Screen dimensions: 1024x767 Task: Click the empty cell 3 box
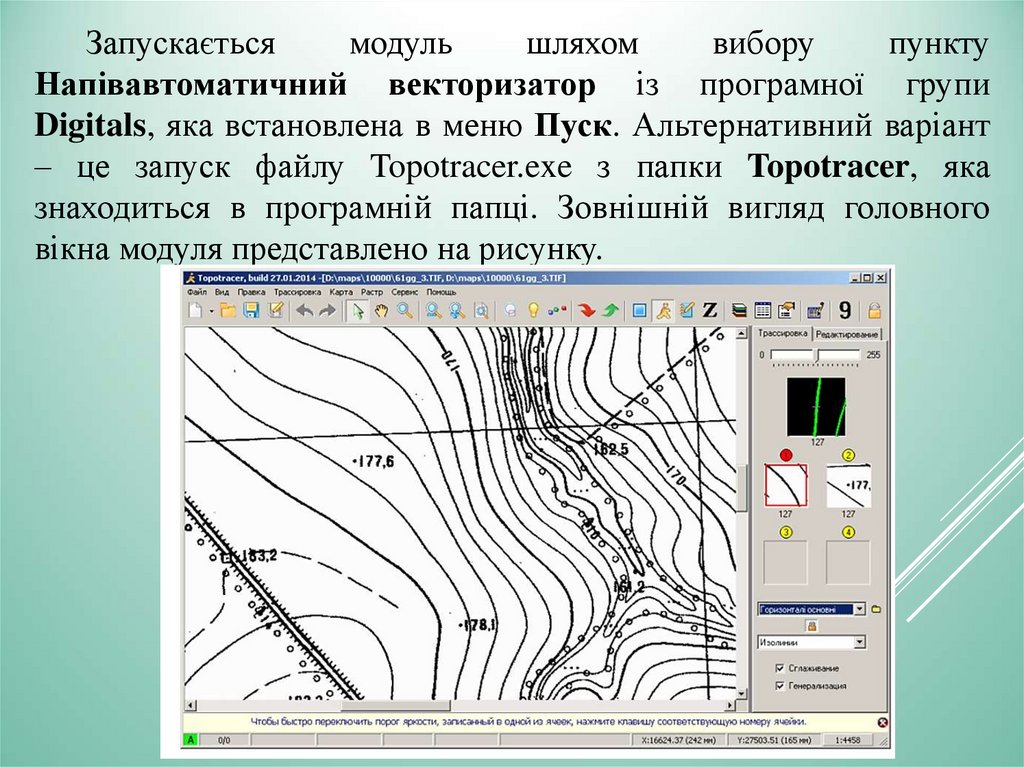786,562
